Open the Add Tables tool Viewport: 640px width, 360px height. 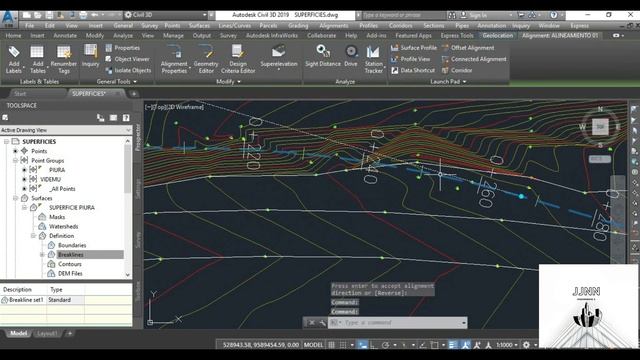(x=38, y=59)
